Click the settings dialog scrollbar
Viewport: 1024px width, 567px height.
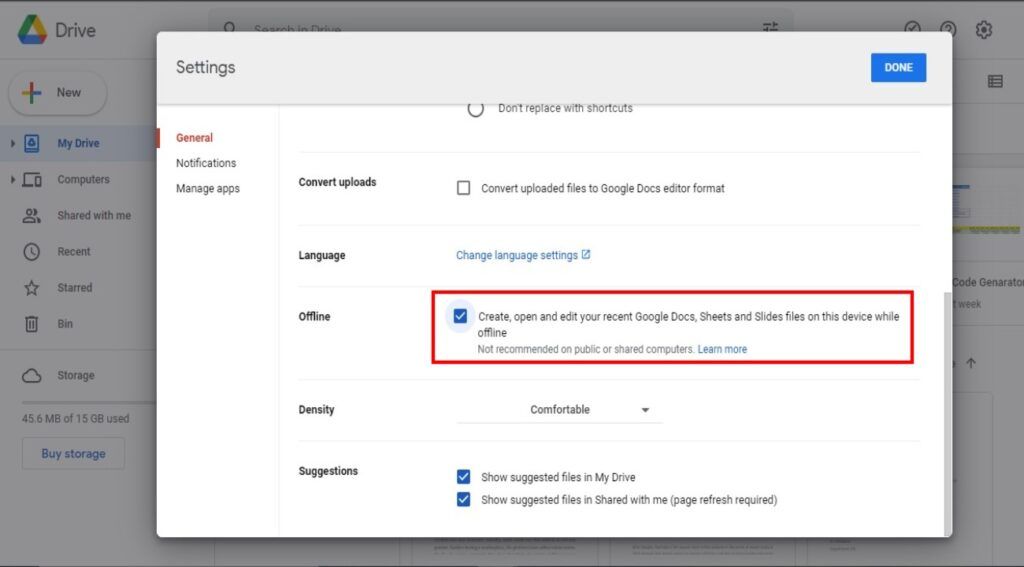[947, 413]
